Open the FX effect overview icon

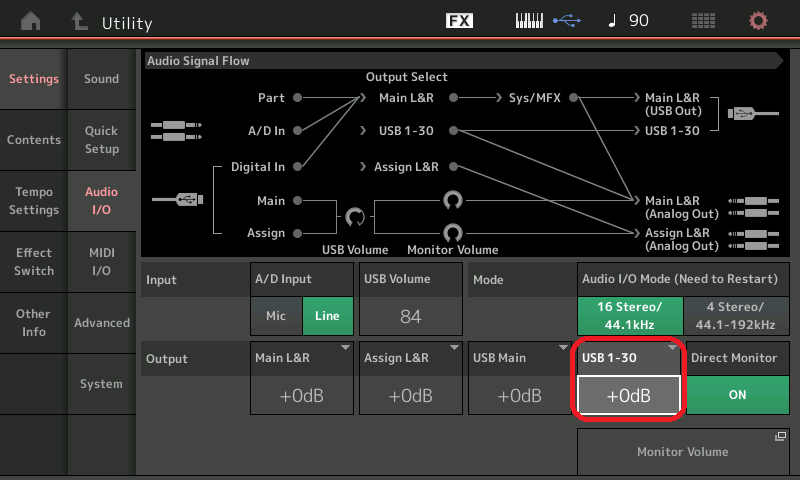[x=459, y=21]
